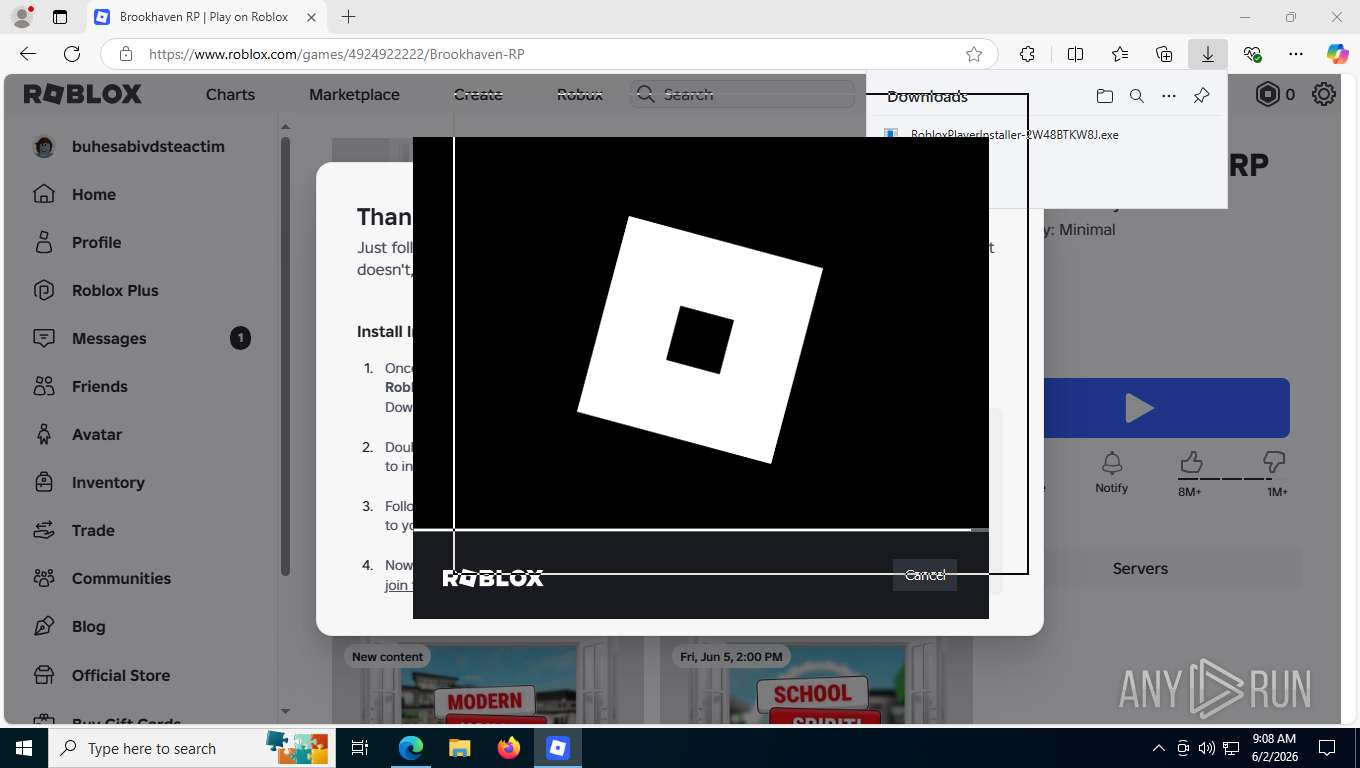Go back in the browser

[28, 54]
